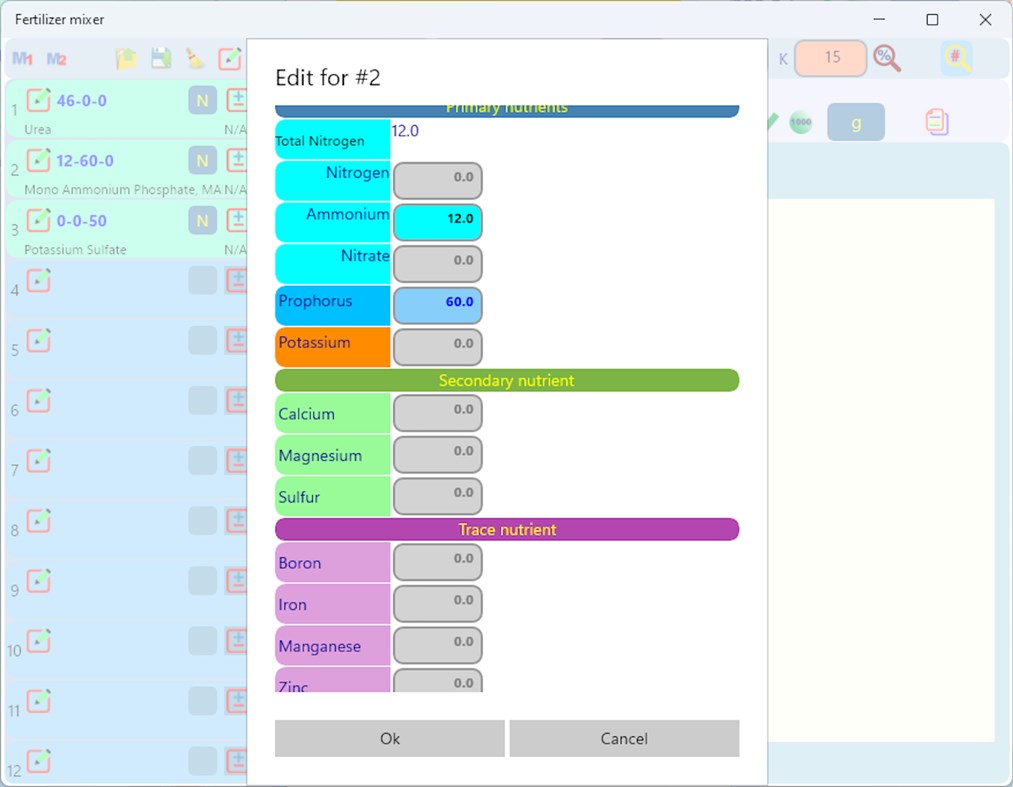Image resolution: width=1013 pixels, height=787 pixels.
Task: Toggle the N indicator on the Urea row
Action: tap(202, 100)
